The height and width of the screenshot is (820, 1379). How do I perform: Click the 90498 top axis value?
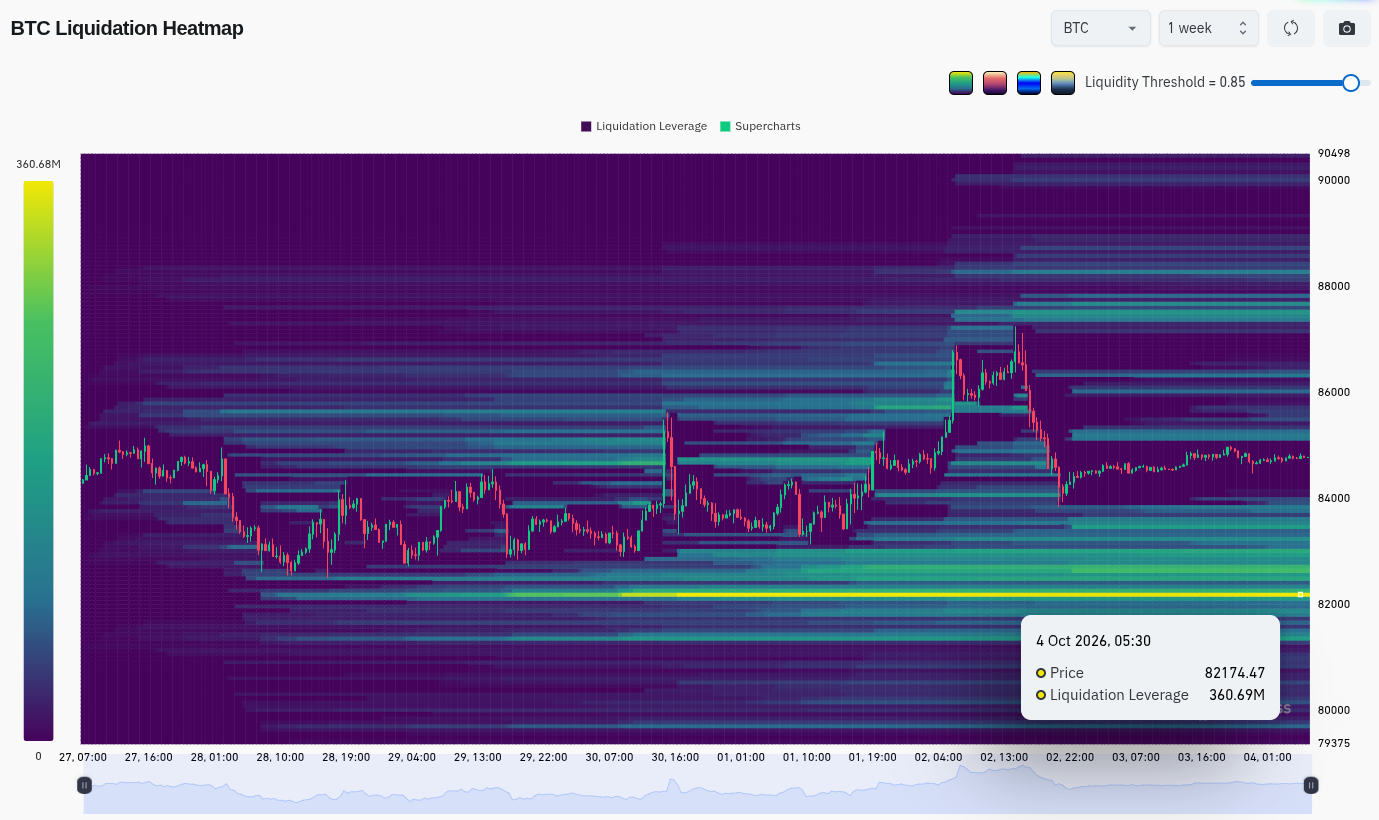[1334, 153]
